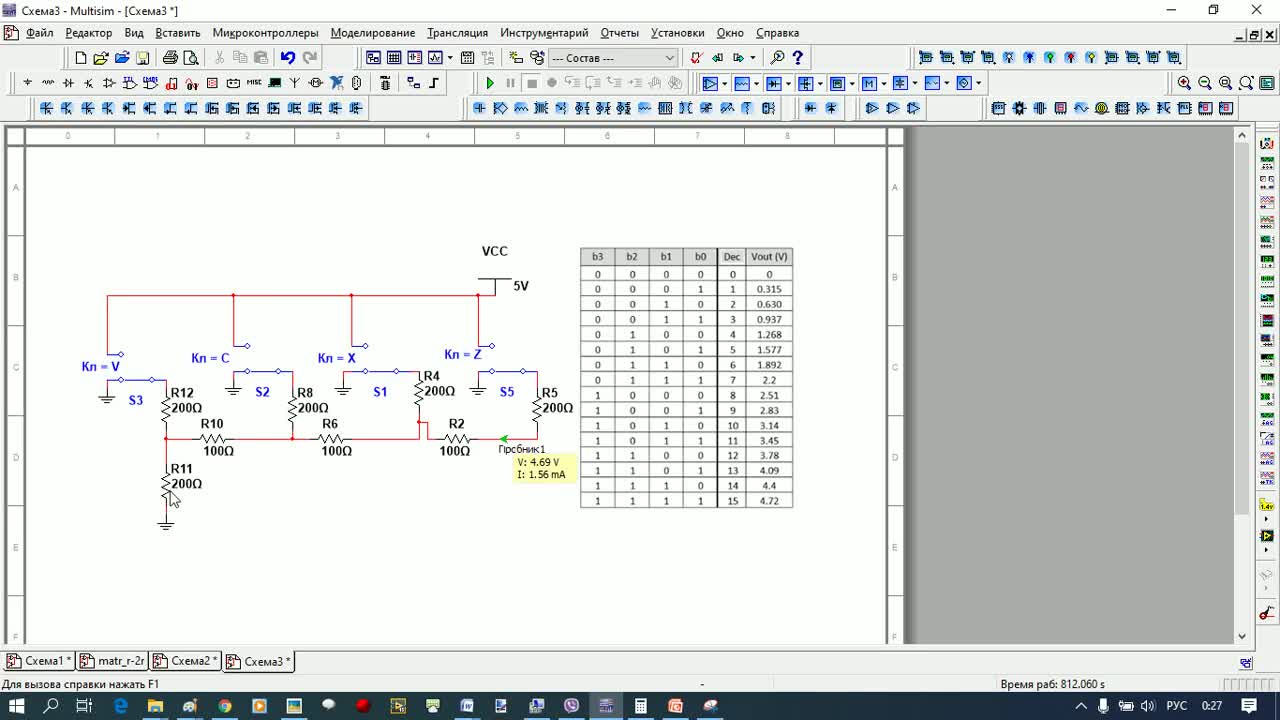The width and height of the screenshot is (1280, 720).
Task: Save the current schematic
Action: (x=143, y=58)
